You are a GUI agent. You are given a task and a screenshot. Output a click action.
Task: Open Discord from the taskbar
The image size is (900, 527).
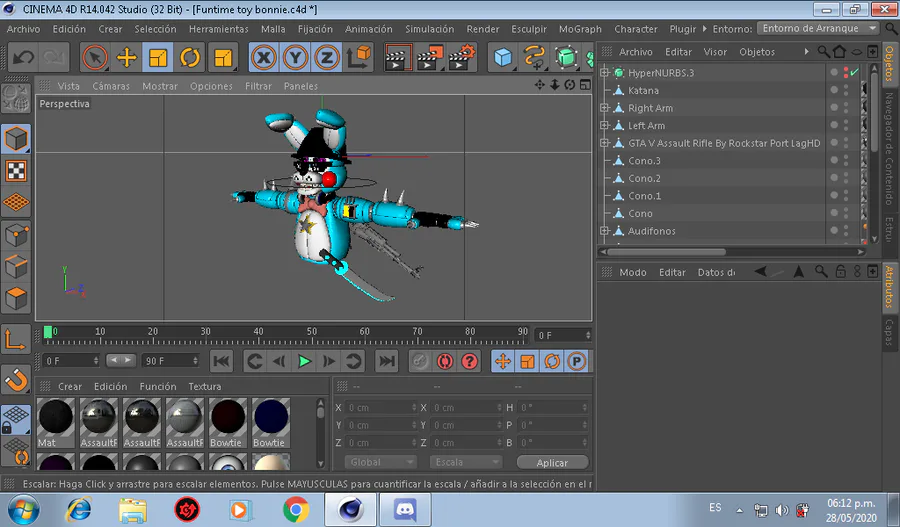coord(406,509)
